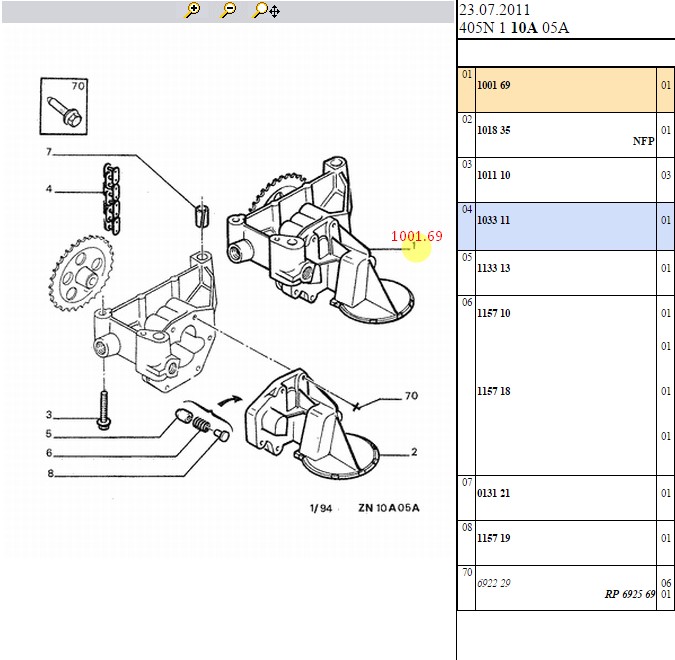Click callout 2 on the oil strainer

click(414, 452)
